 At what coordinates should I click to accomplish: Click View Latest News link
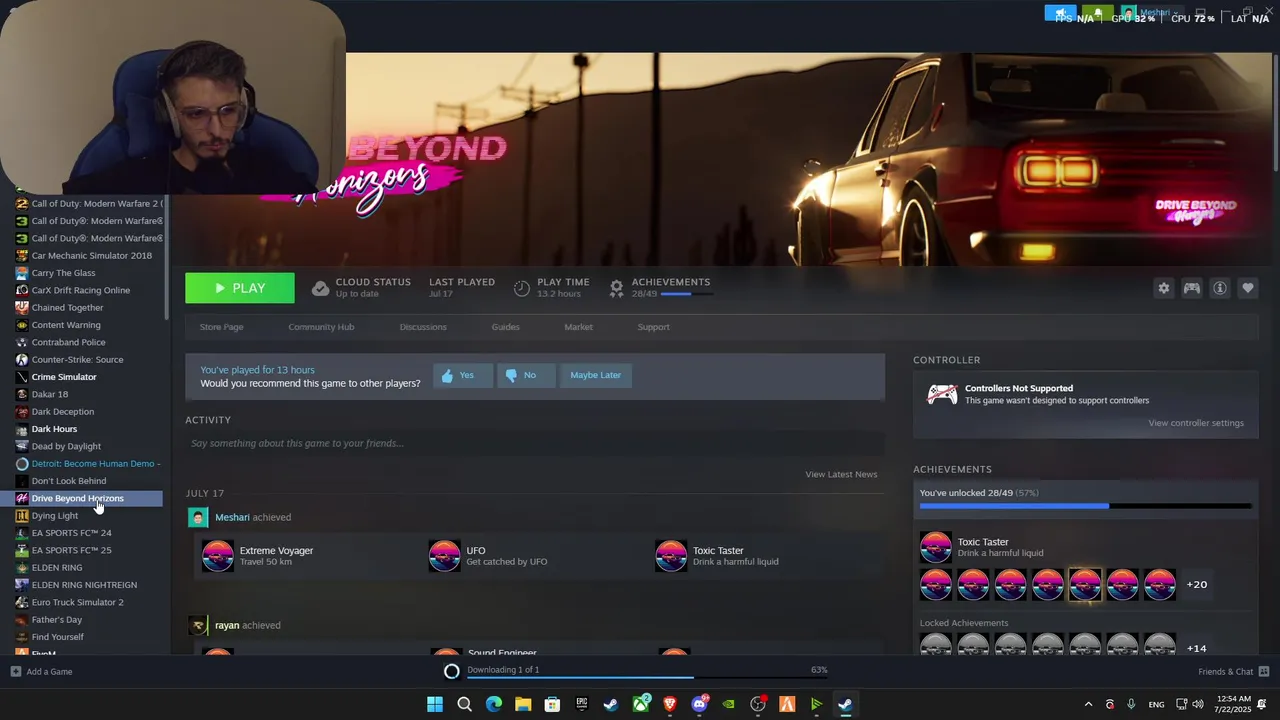tap(841, 474)
